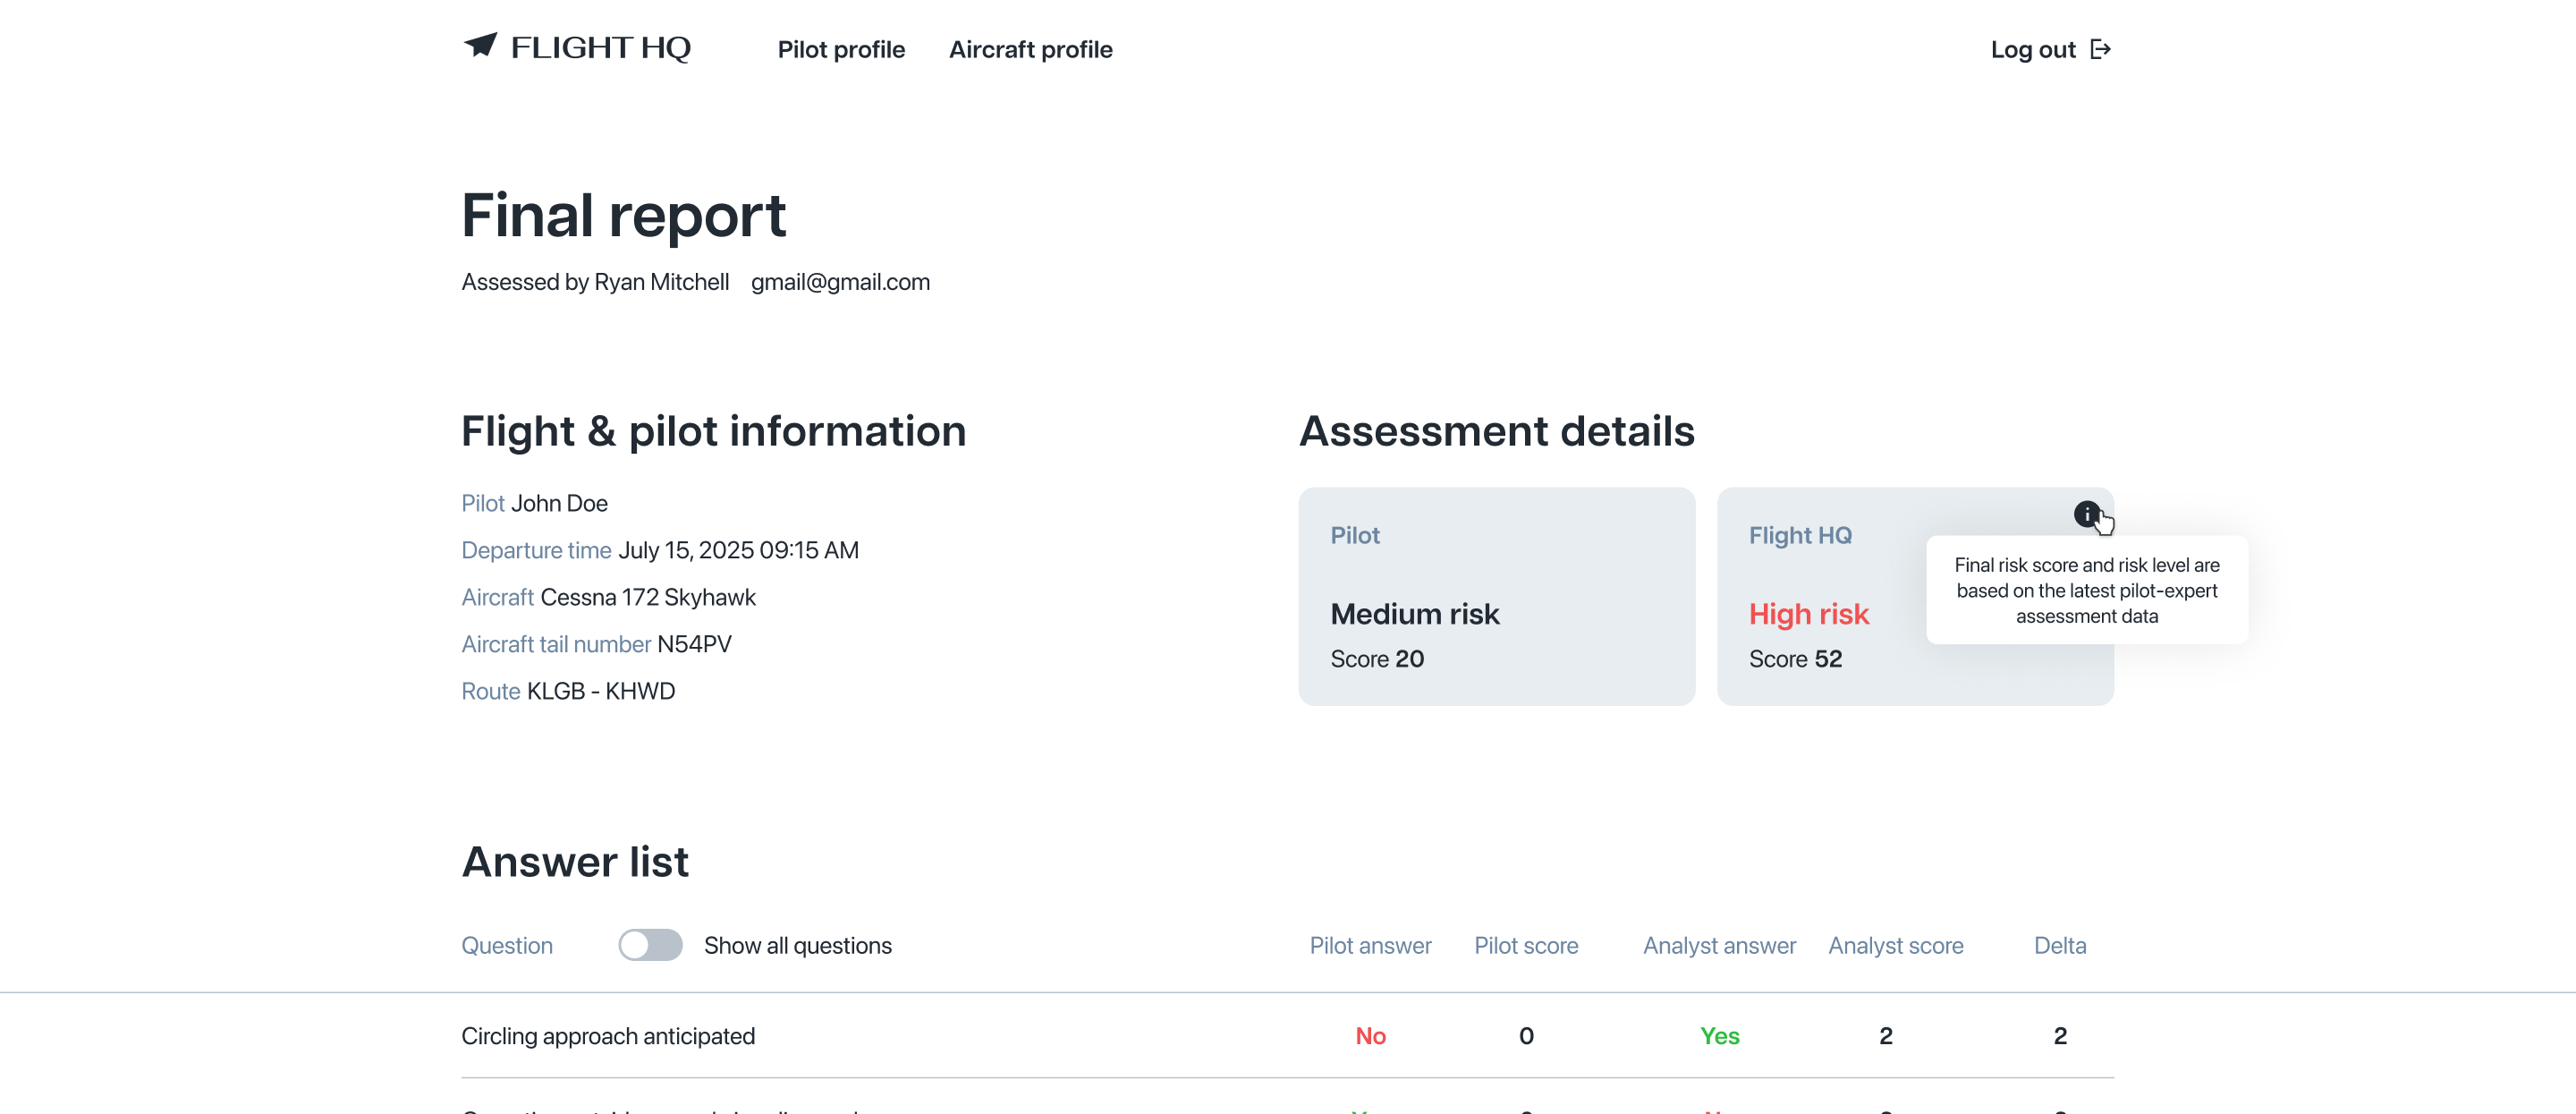2576x1114 pixels.
Task: Click the assessor email gmail@gmail.com
Action: pos(840,282)
